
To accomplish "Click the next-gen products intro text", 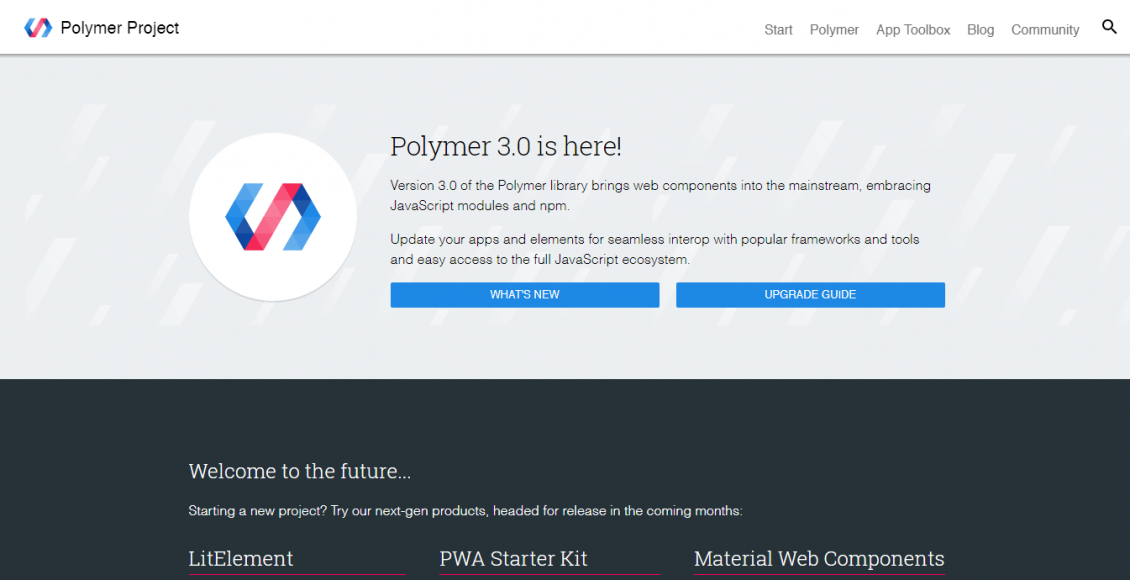I will (463, 510).
